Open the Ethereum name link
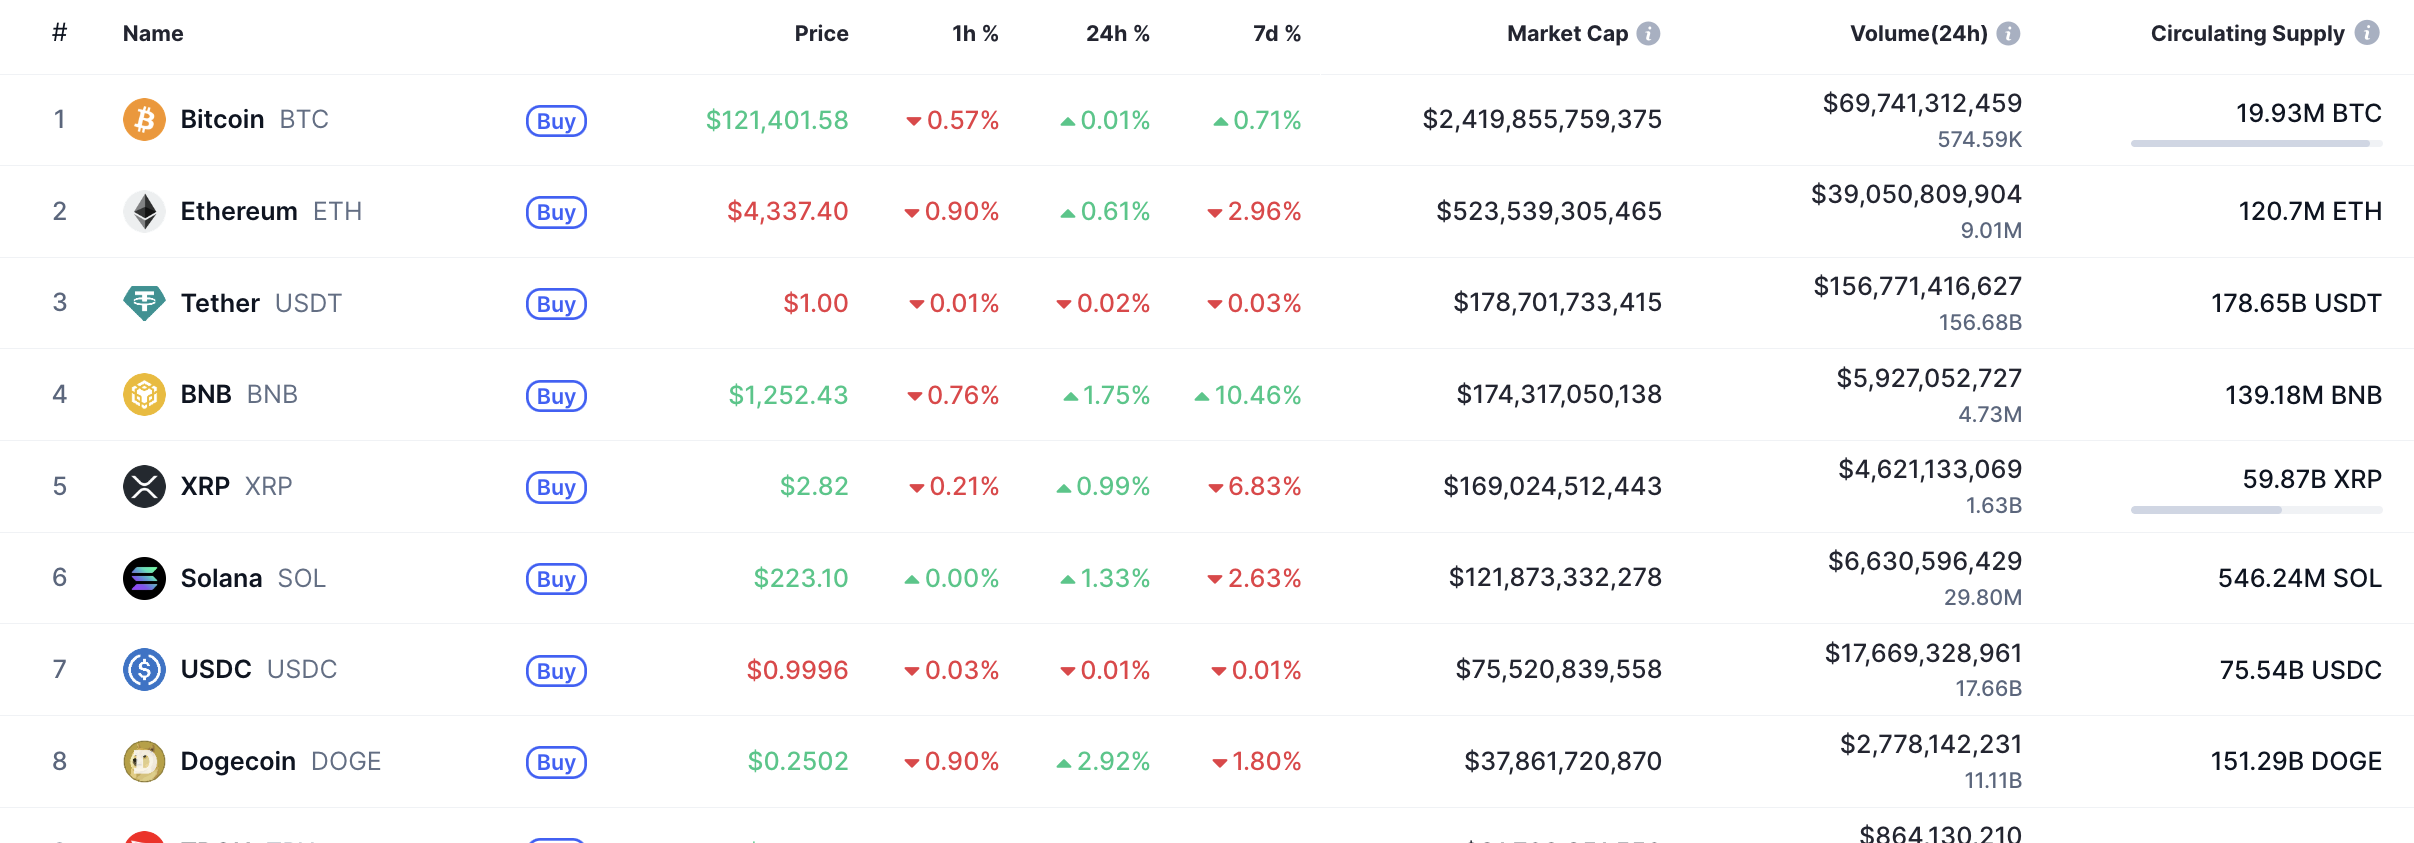2414x843 pixels. click(x=239, y=211)
